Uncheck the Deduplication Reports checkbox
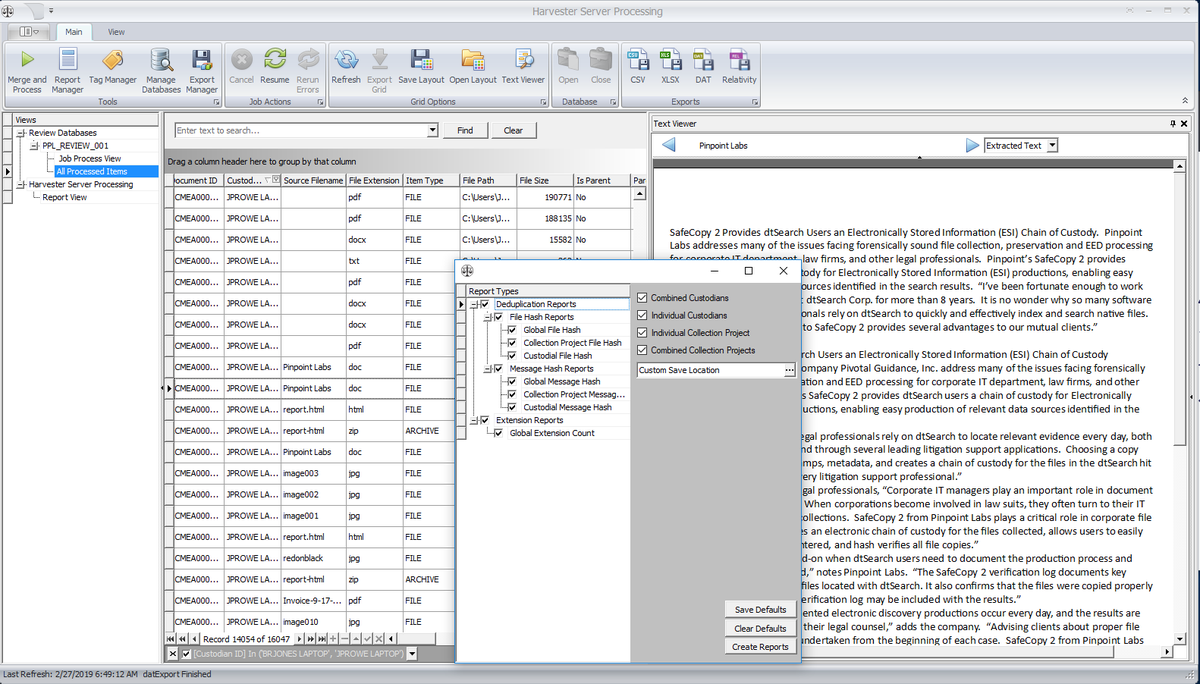The height and width of the screenshot is (684, 1200). pos(485,304)
